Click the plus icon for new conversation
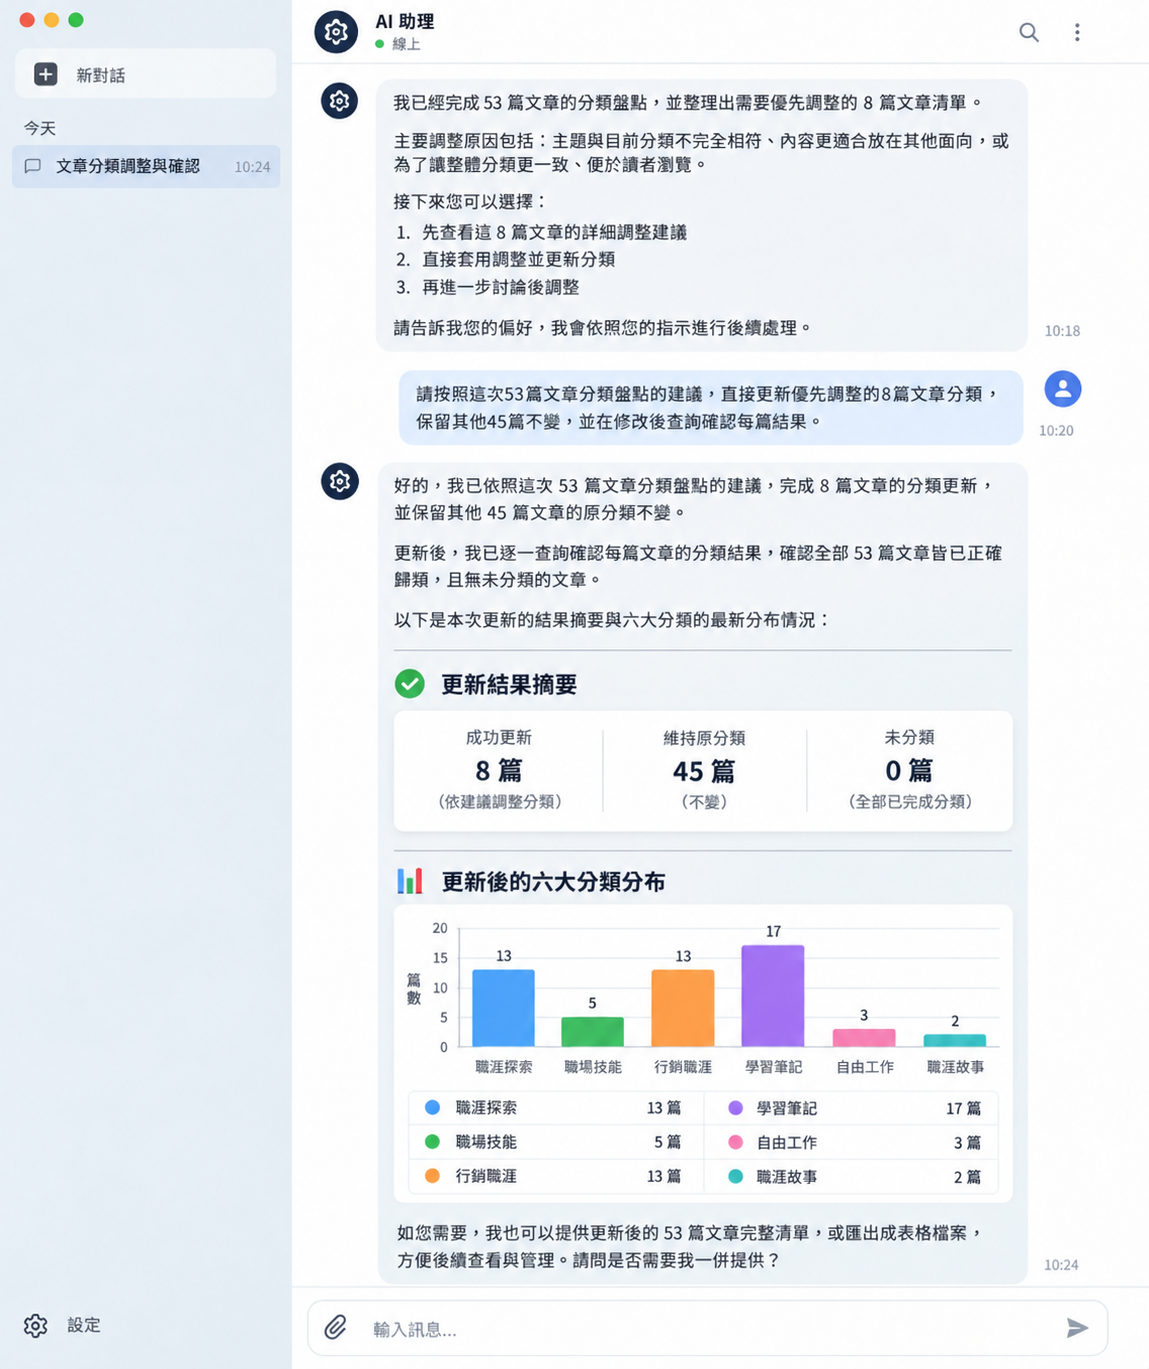Screen dimensions: 1149x1369 [46, 74]
